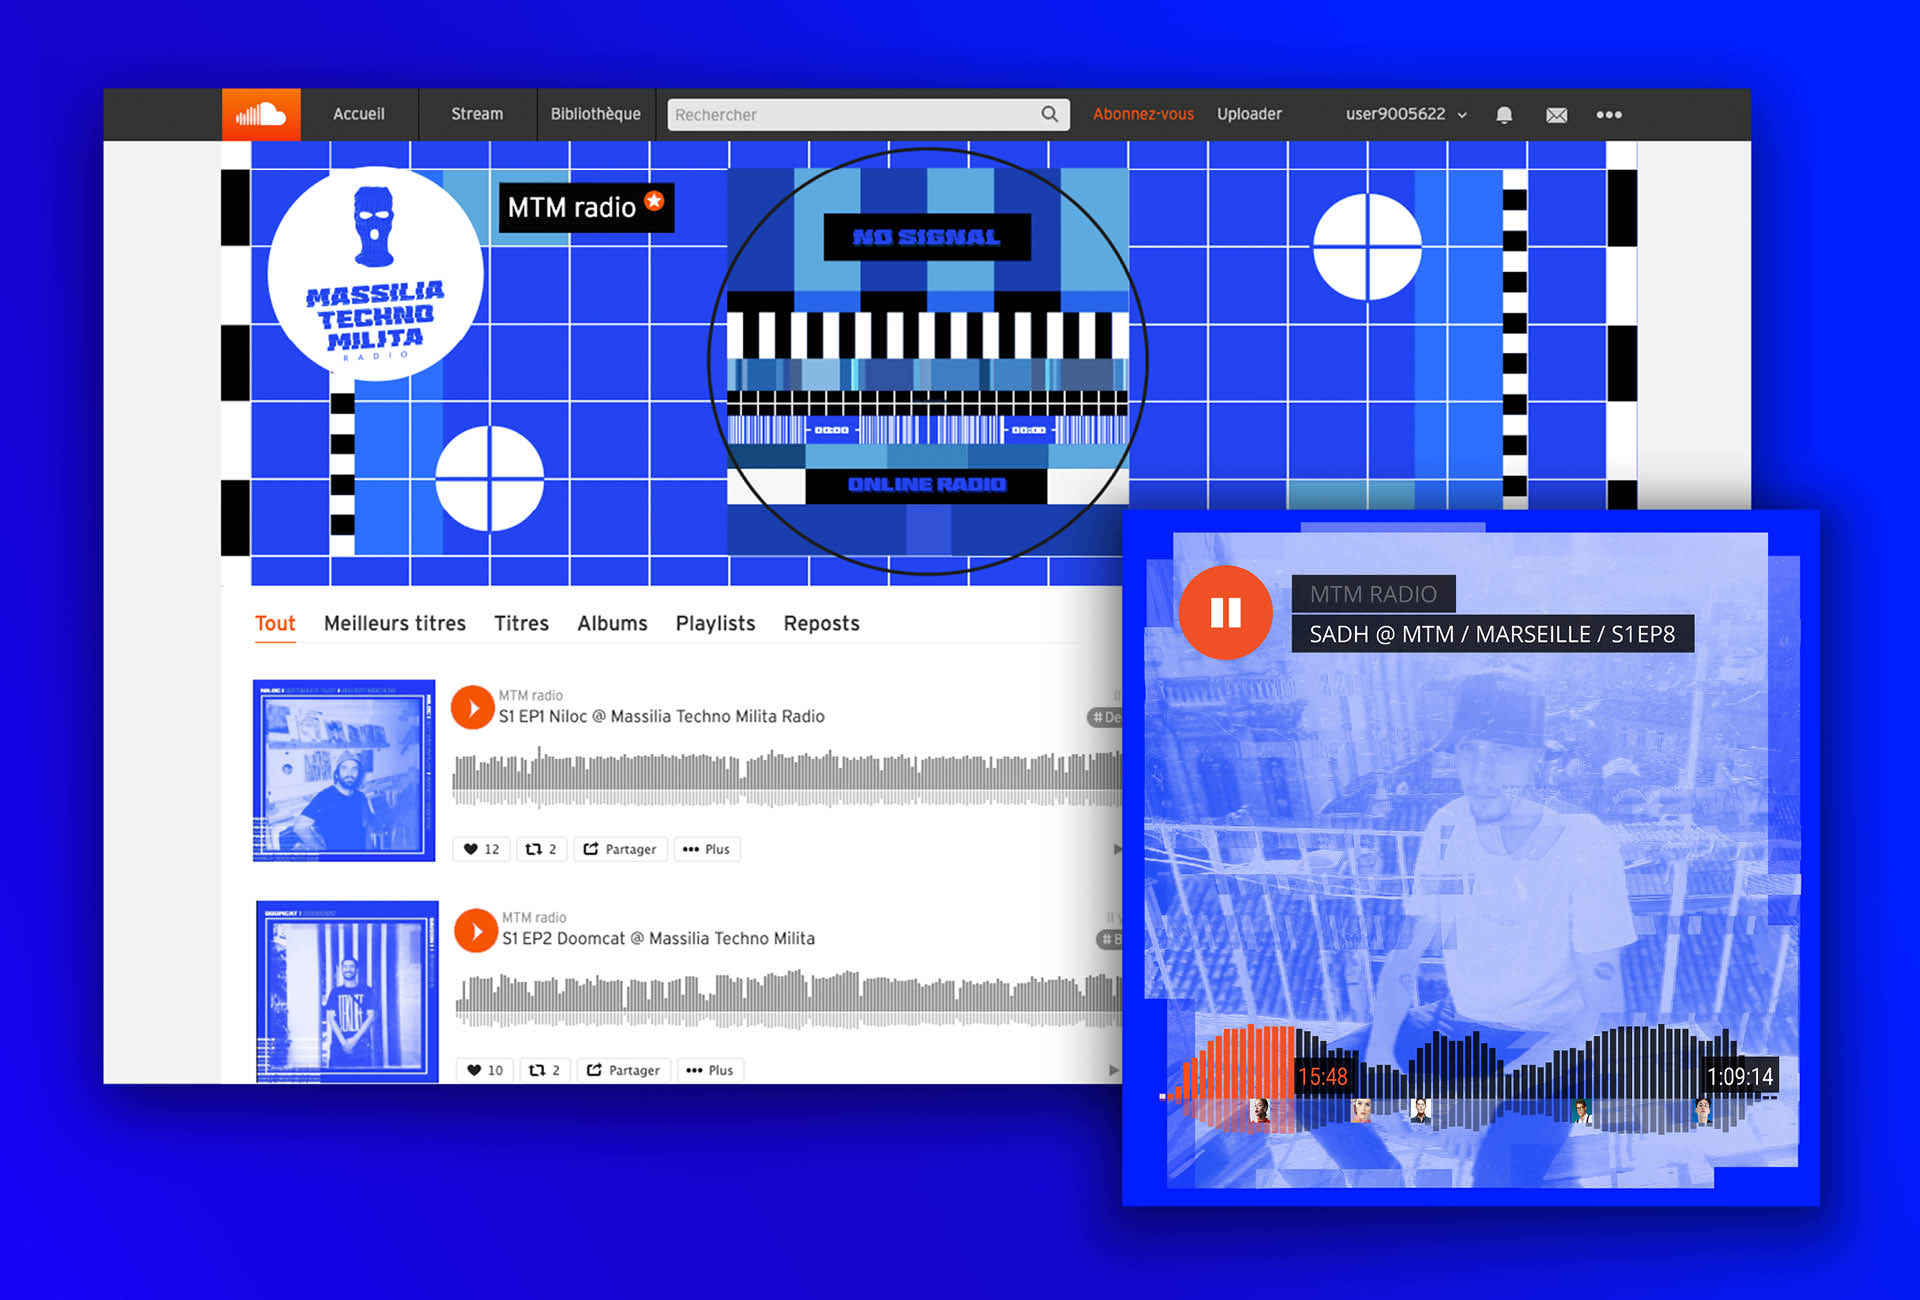Open Stream in the navbar
The width and height of the screenshot is (1920, 1300).
tap(477, 114)
